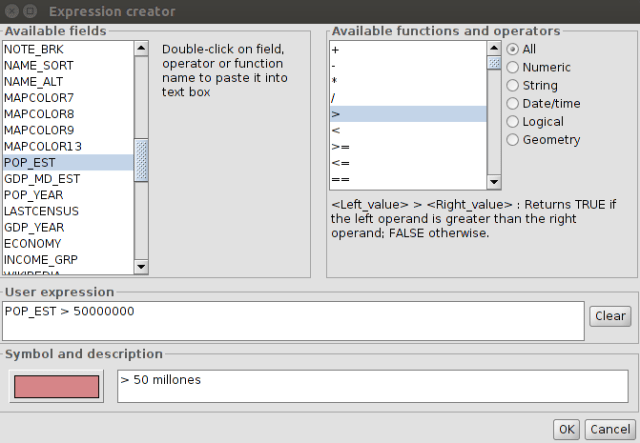Select the Numeric functions radio button
640x443 pixels.
pyautogui.click(x=514, y=67)
